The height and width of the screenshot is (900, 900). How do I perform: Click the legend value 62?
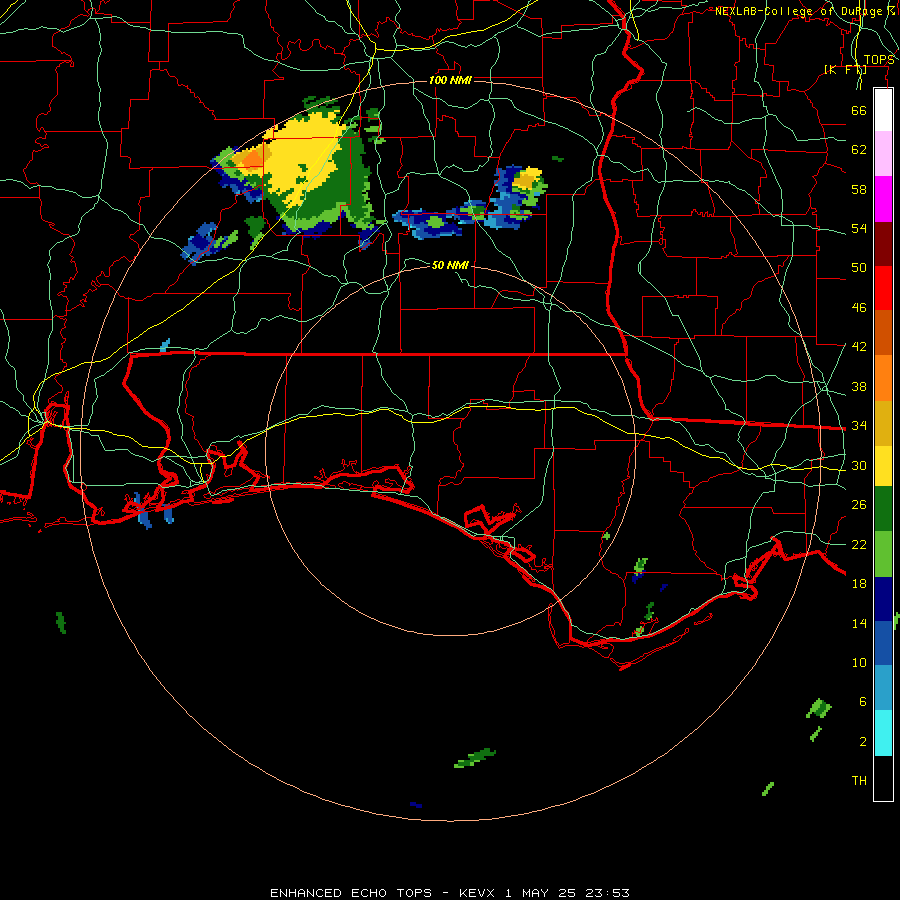859,150
